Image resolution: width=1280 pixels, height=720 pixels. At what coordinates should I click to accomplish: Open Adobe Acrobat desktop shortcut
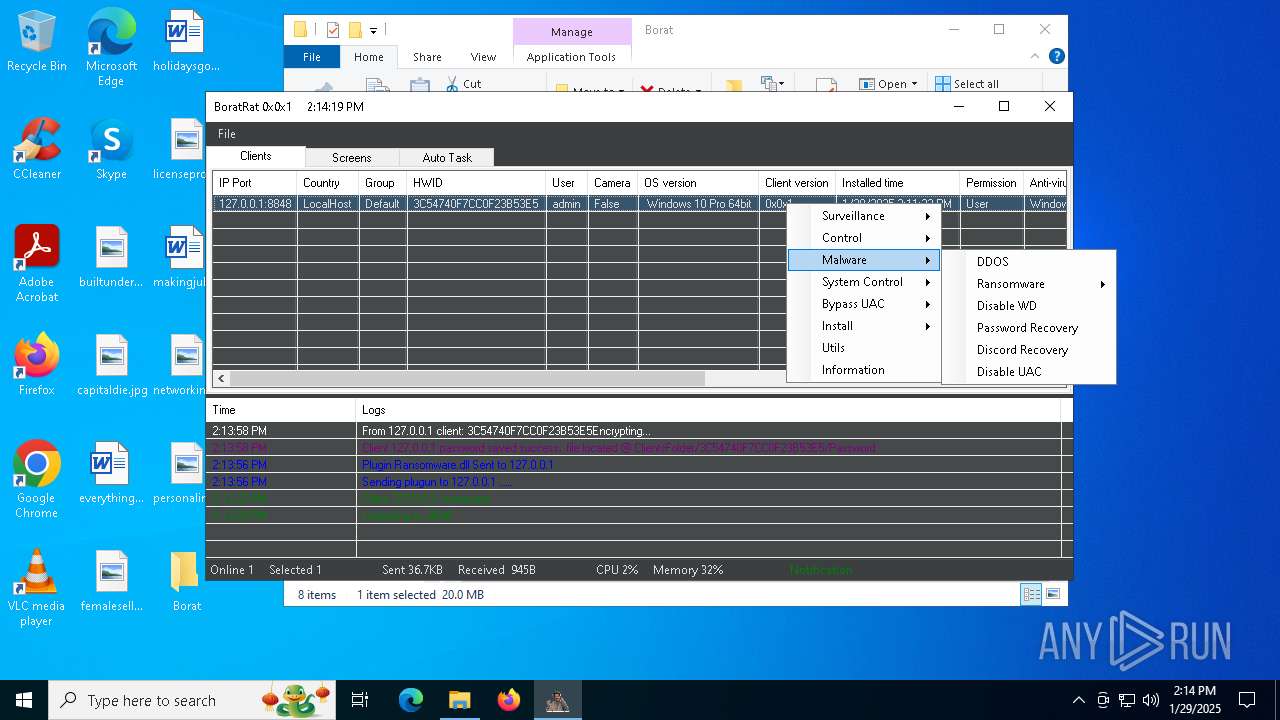pyautogui.click(x=37, y=264)
